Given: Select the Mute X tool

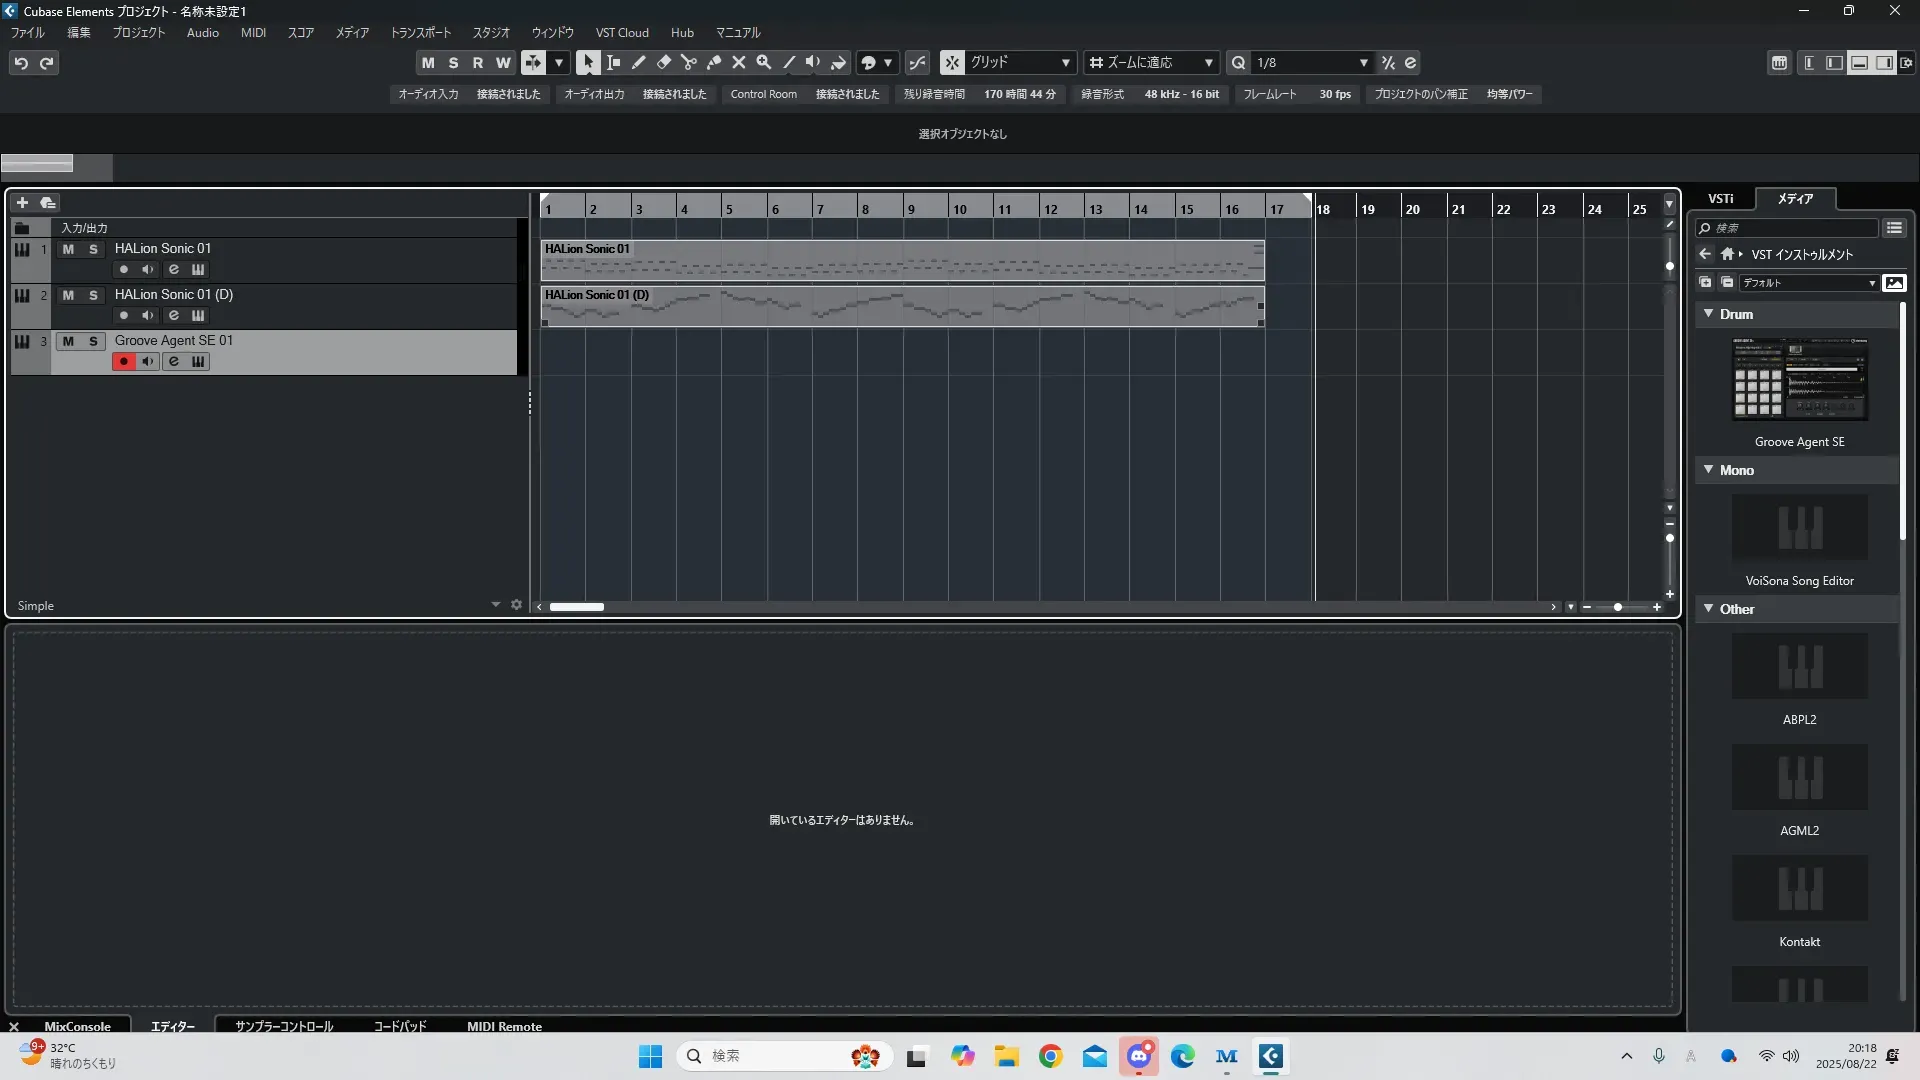Looking at the screenshot, I should (739, 62).
